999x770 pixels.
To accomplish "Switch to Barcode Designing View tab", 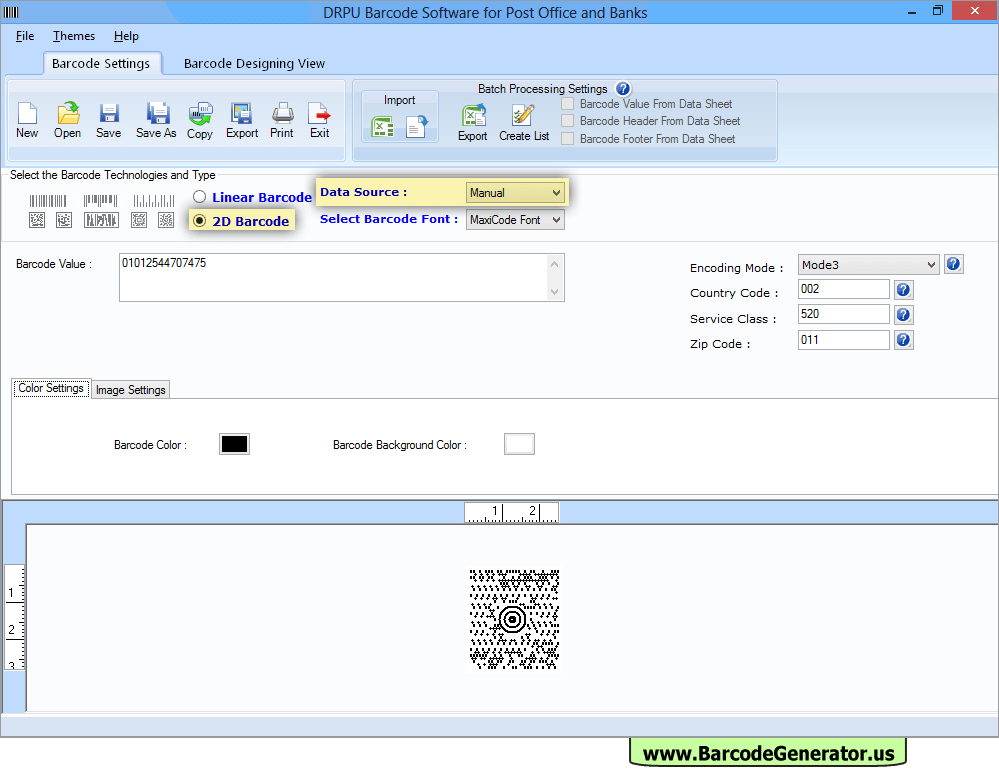I will [254, 63].
